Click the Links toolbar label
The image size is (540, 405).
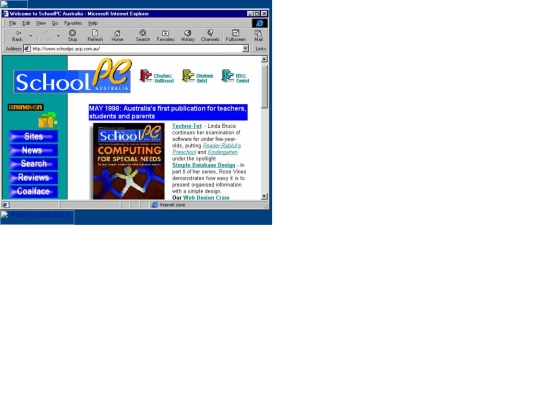click(261, 49)
